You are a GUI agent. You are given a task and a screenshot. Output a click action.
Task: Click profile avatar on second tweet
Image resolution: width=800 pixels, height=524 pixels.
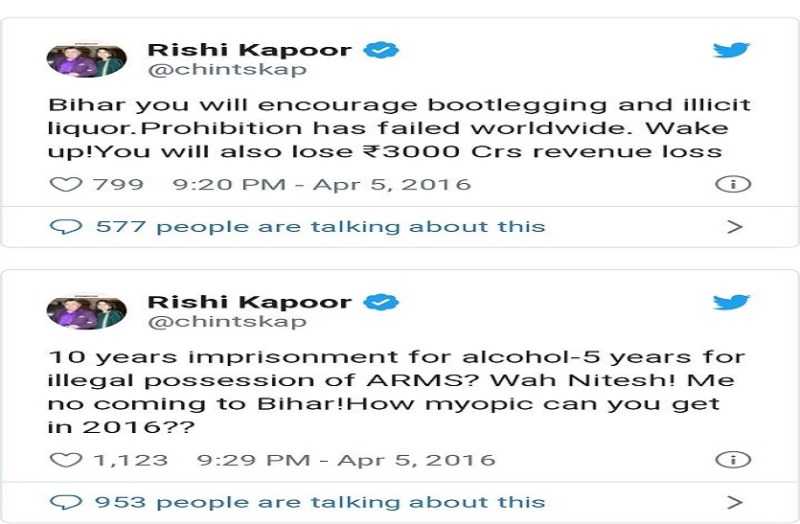tap(86, 312)
